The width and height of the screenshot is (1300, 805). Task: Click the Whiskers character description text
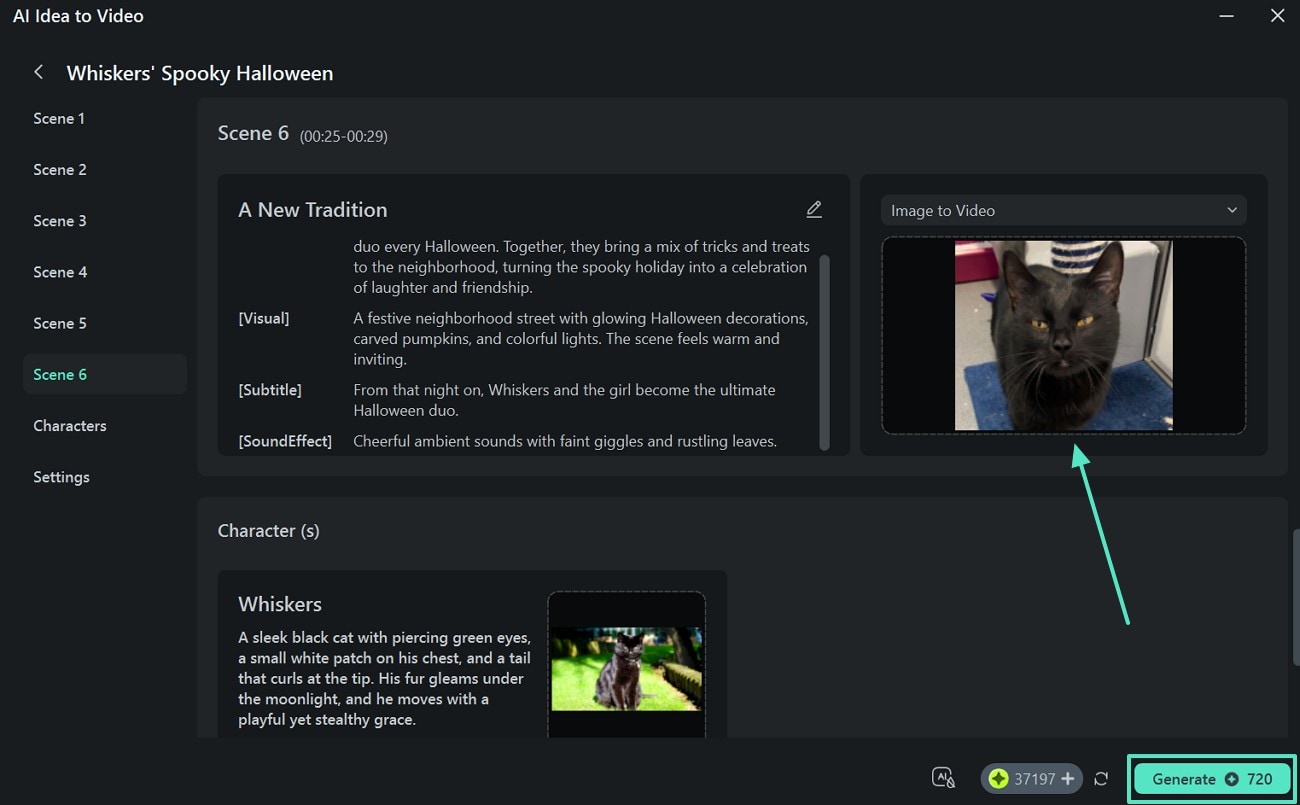click(x=385, y=679)
